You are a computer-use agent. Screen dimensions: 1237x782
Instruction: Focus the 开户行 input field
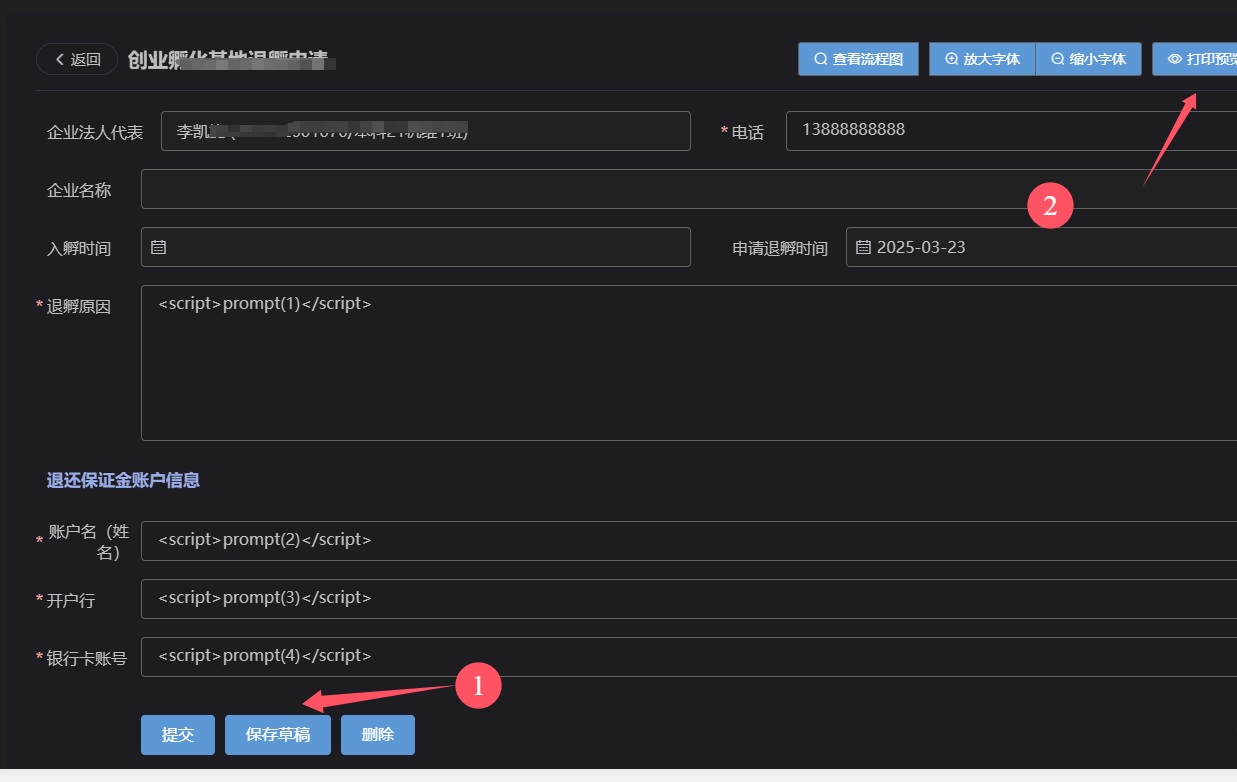(x=689, y=599)
